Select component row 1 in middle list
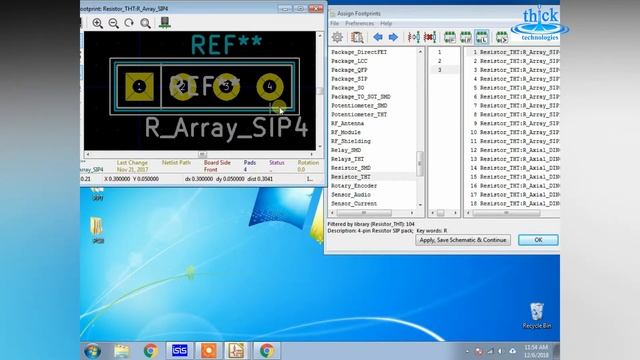640x360 pixels. (443, 52)
